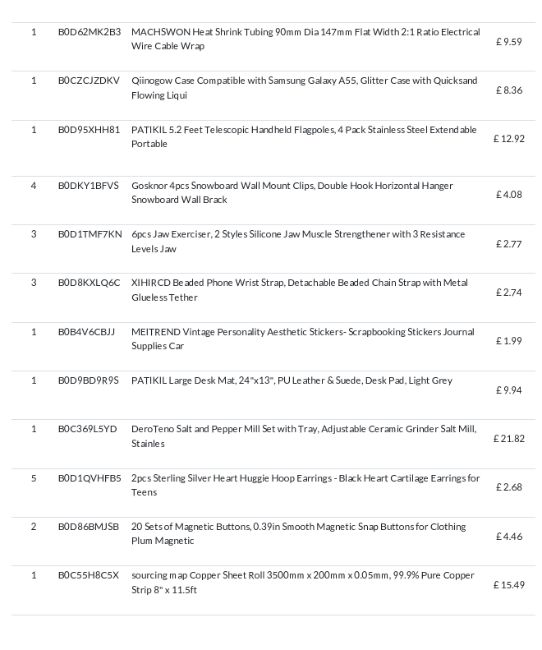542x650 pixels.
Task: Click ASIN B0CZCJZDKV
Action: tap(89, 80)
